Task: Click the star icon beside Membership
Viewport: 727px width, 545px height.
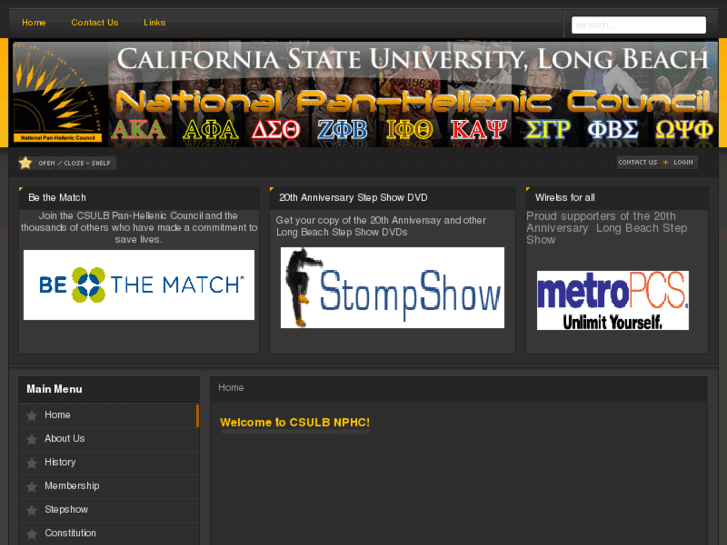Action: point(32,487)
